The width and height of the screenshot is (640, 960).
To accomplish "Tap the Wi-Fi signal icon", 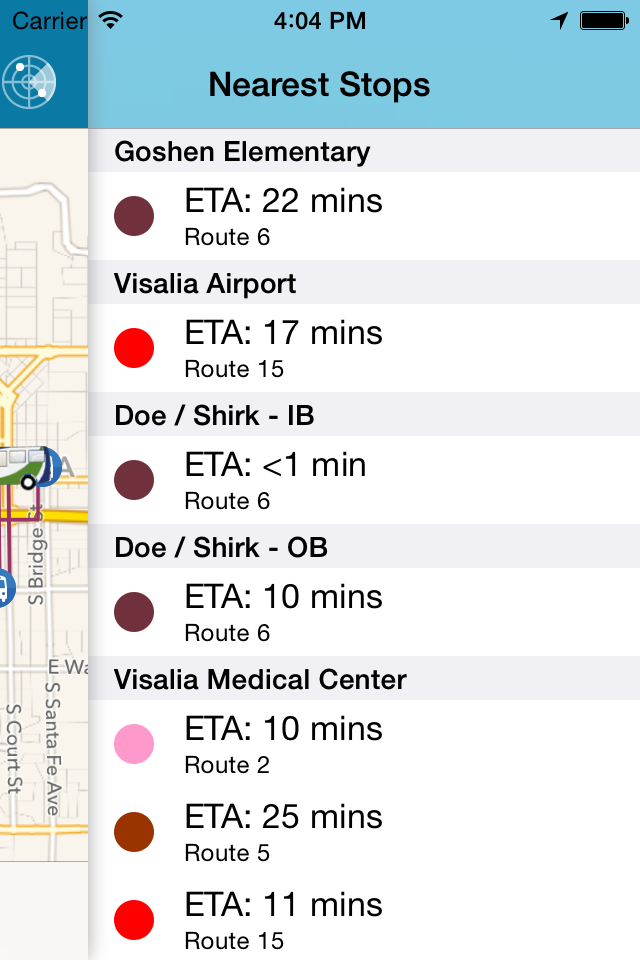I will pyautogui.click(x=111, y=21).
